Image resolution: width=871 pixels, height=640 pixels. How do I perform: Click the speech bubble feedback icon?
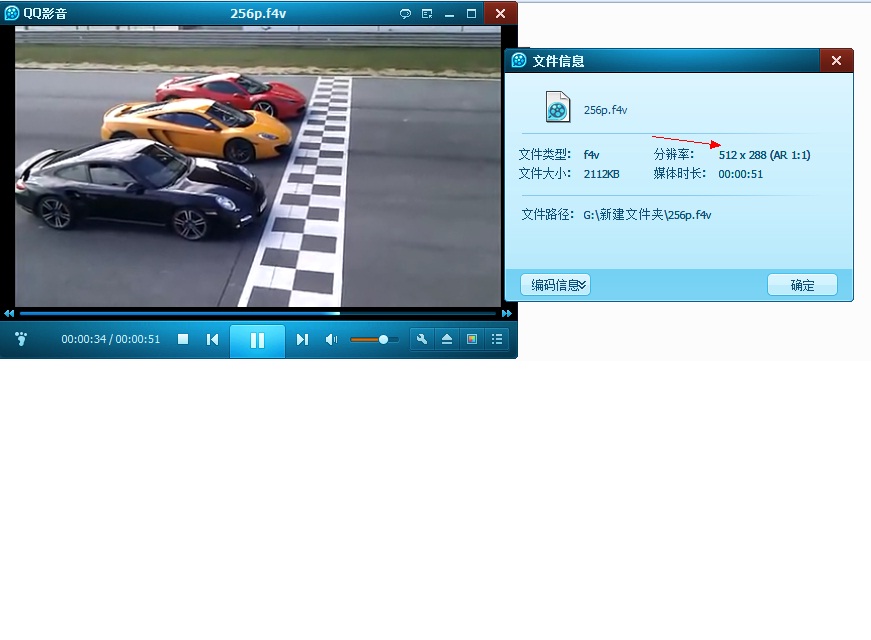click(x=405, y=13)
